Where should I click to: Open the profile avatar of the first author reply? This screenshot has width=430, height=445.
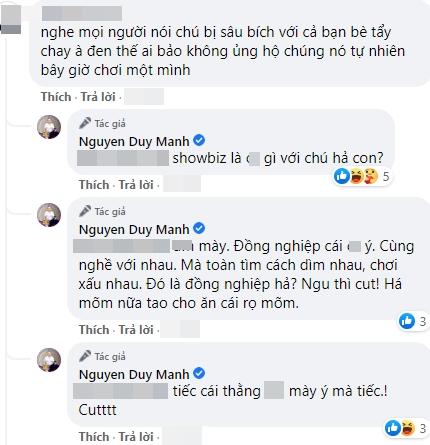pos(49,127)
